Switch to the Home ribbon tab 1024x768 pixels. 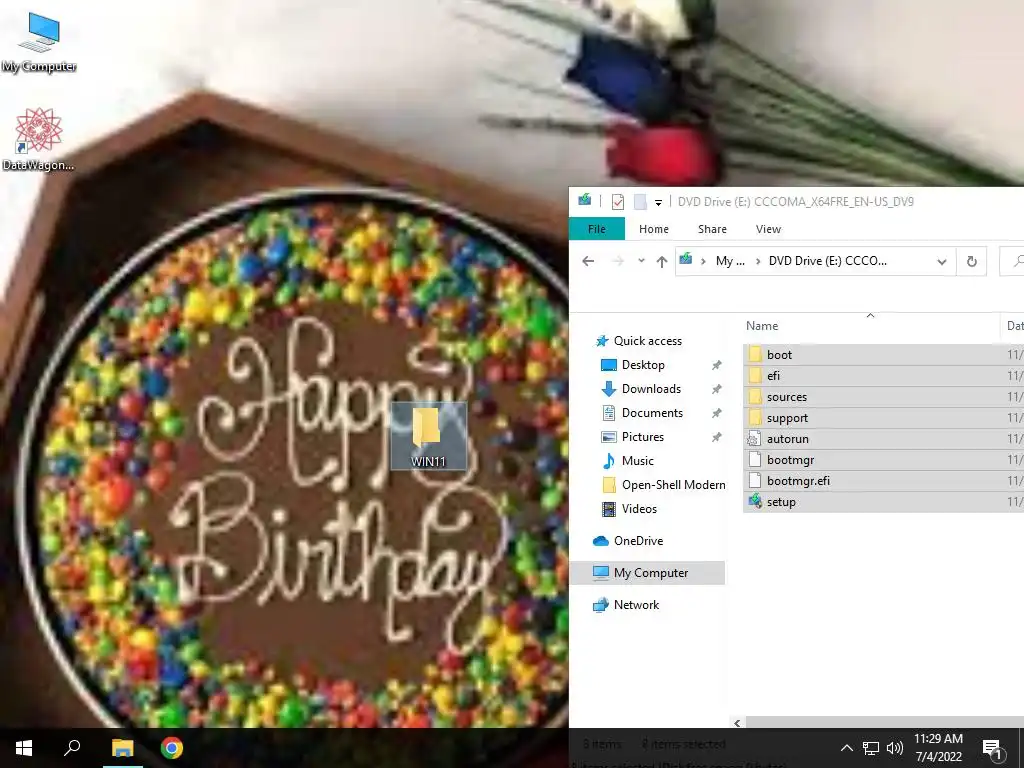654,229
